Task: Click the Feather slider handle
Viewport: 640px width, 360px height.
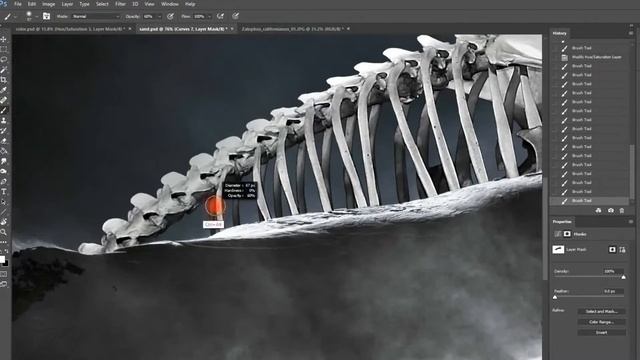Action: (x=555, y=298)
